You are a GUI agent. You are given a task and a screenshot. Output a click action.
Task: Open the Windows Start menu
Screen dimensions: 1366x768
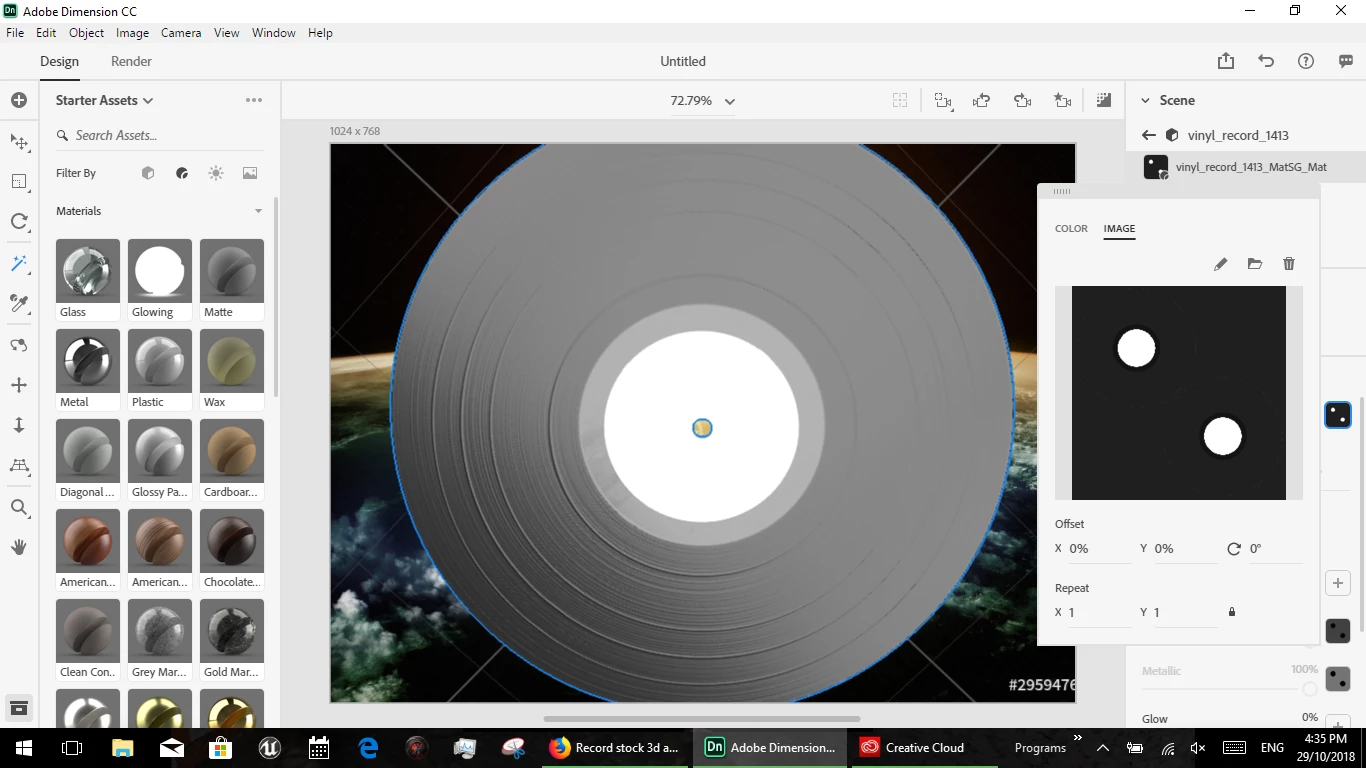[x=24, y=747]
